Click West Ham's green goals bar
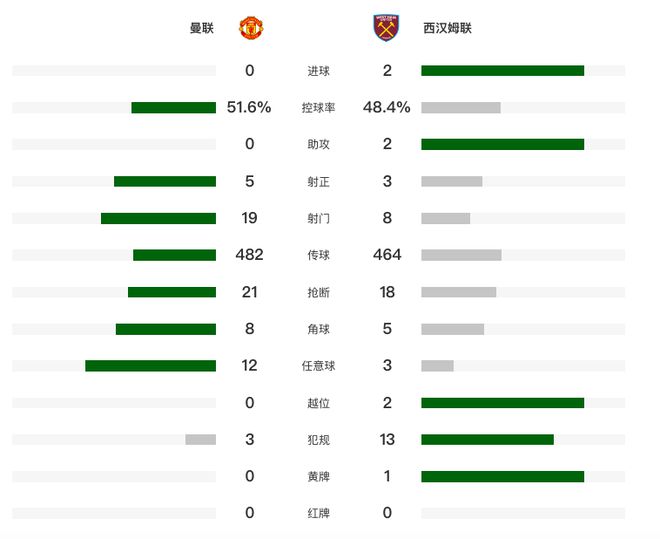 (502, 71)
